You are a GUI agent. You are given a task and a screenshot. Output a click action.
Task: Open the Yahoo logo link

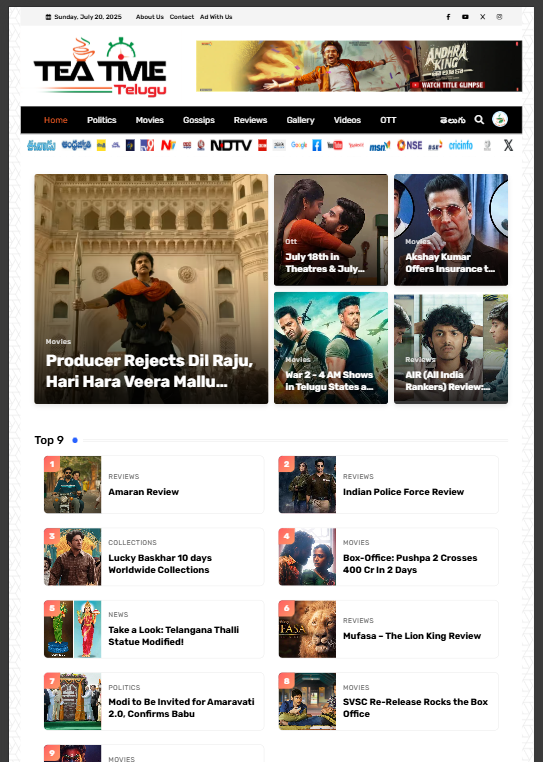click(356, 145)
